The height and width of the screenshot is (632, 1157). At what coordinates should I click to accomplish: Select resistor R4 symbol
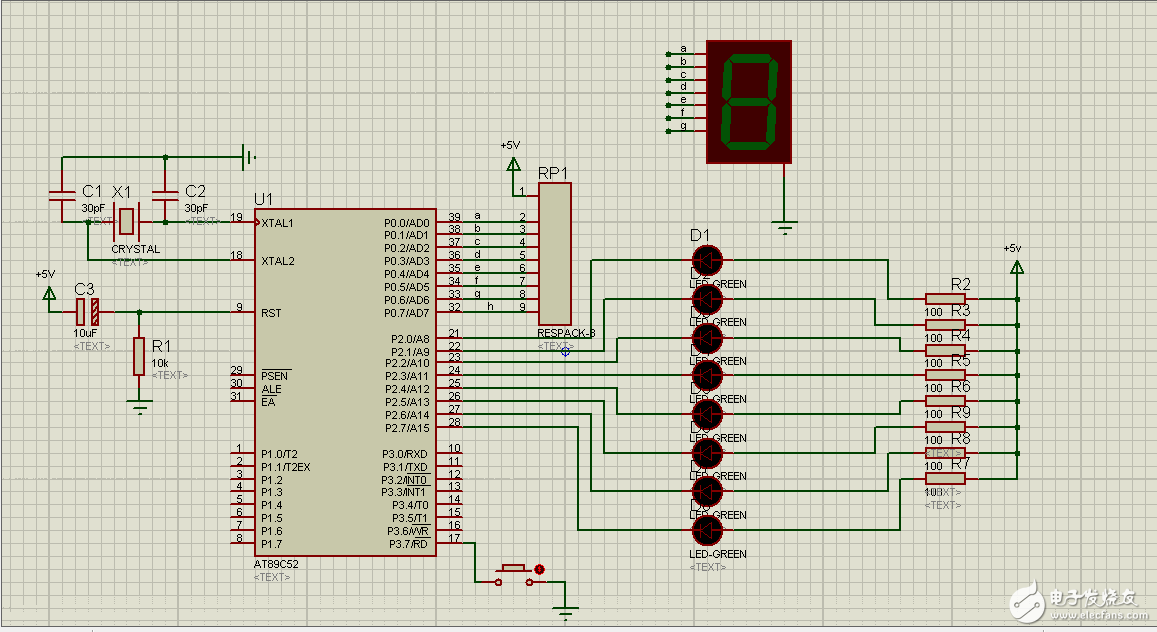tap(945, 350)
